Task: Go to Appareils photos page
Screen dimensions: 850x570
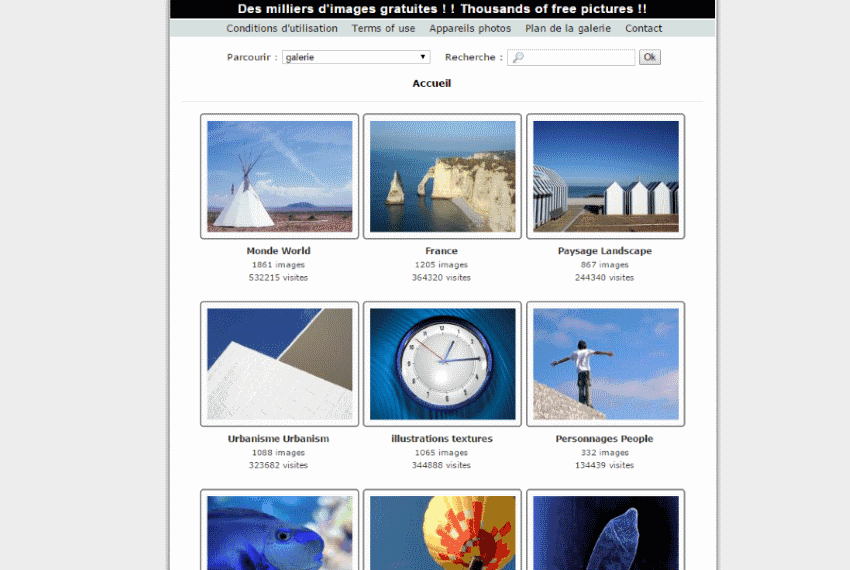Action: (x=470, y=28)
